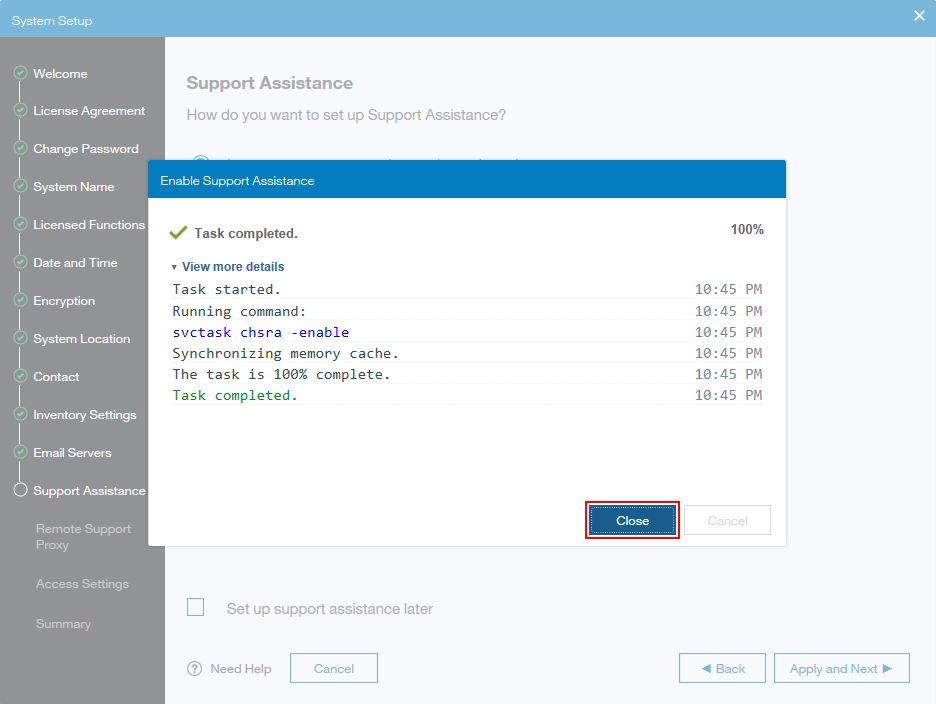This screenshot has height=704, width=936.
Task: Click the Need Help link
Action: tap(240, 669)
